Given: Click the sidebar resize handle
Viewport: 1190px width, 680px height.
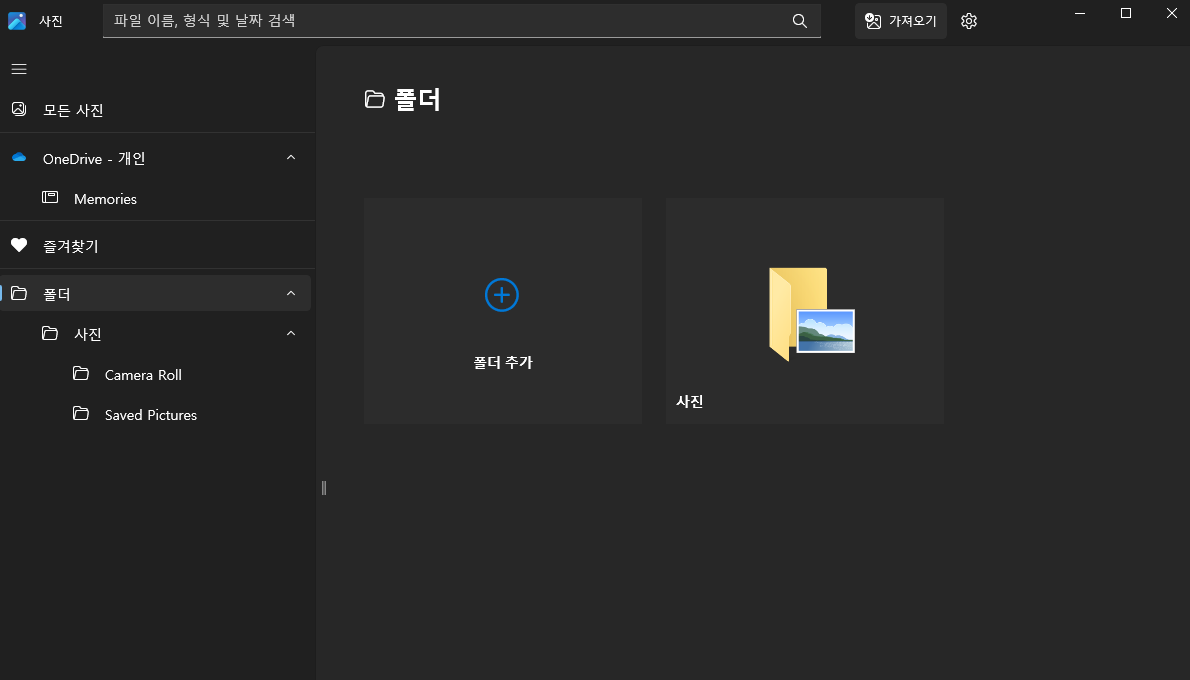Looking at the screenshot, I should pos(324,488).
